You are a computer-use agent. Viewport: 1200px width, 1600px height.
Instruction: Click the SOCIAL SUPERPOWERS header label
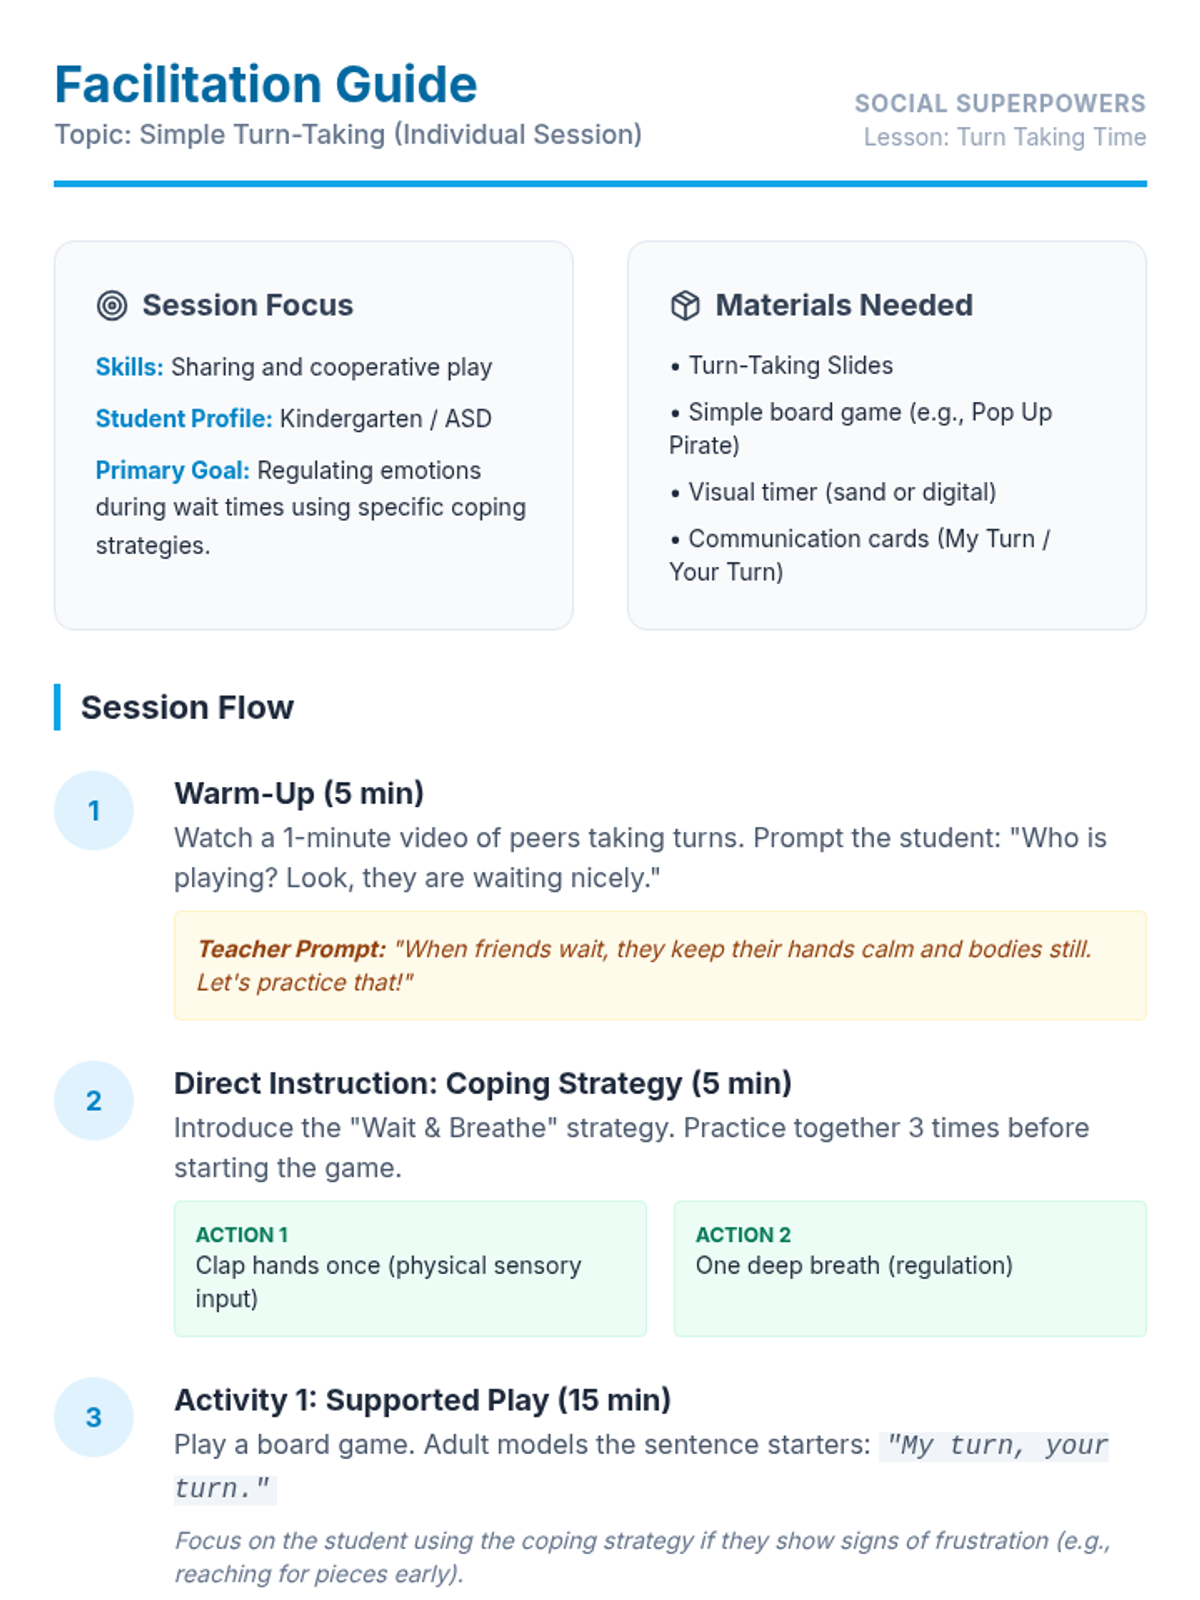point(1000,103)
